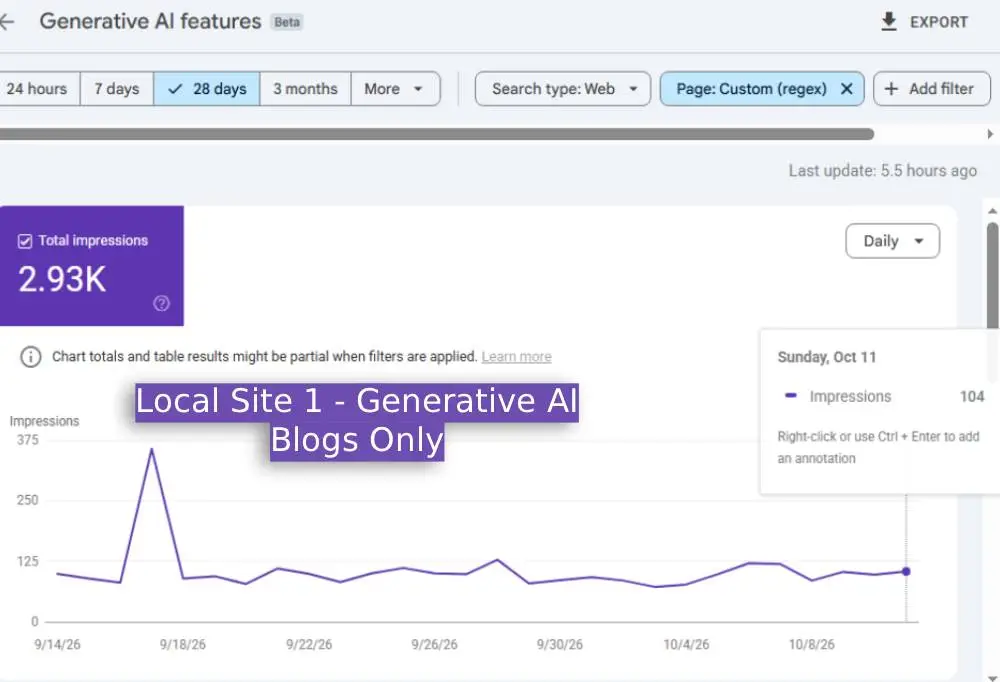Click the Oct 11 data point on chart

906,572
